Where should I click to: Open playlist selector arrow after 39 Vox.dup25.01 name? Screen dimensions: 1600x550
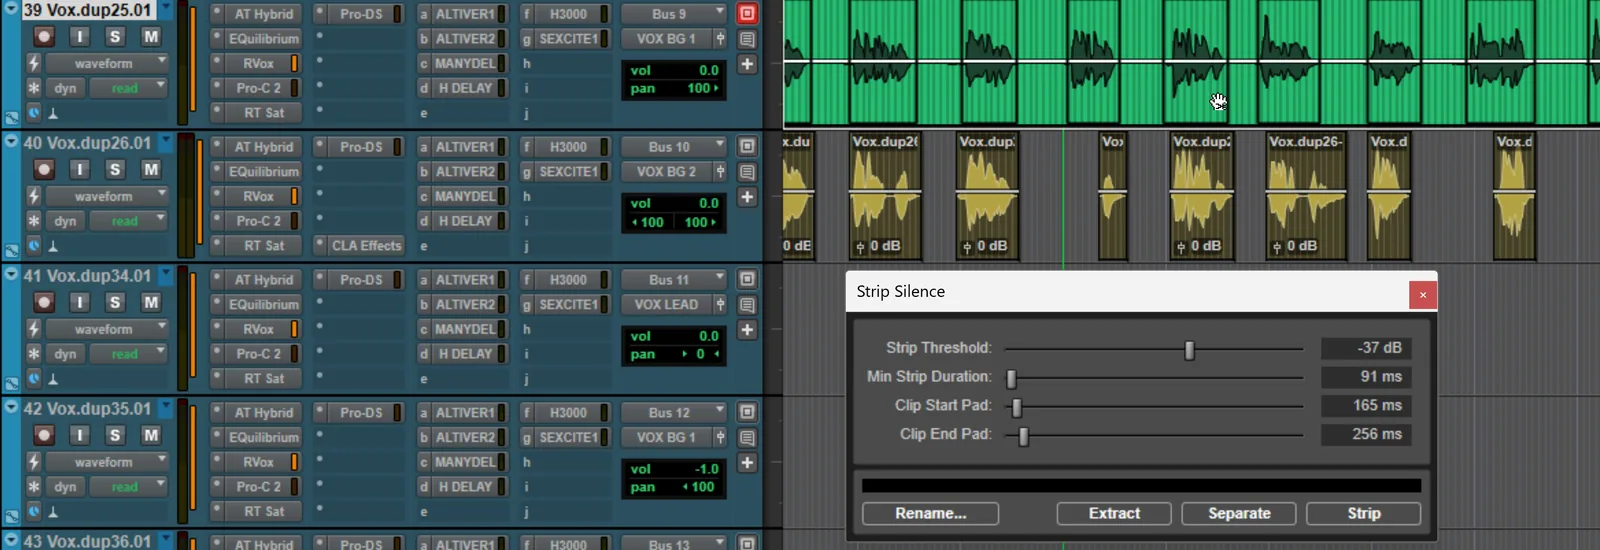point(166,10)
